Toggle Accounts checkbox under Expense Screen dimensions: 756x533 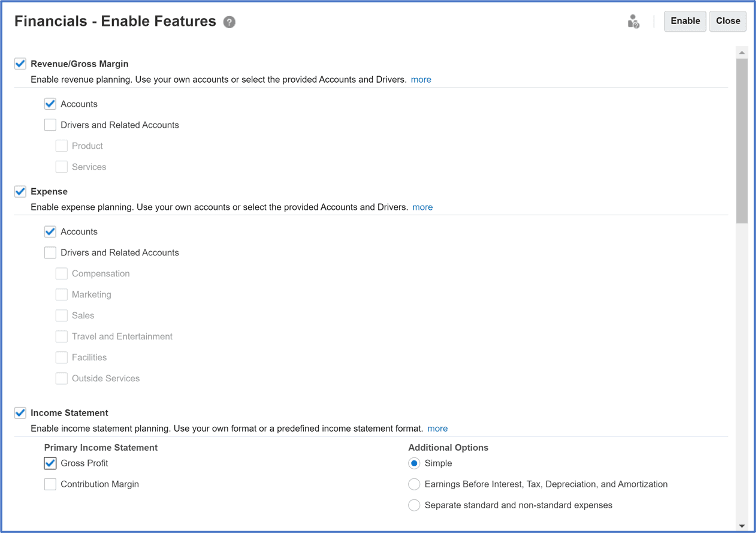click(x=50, y=232)
